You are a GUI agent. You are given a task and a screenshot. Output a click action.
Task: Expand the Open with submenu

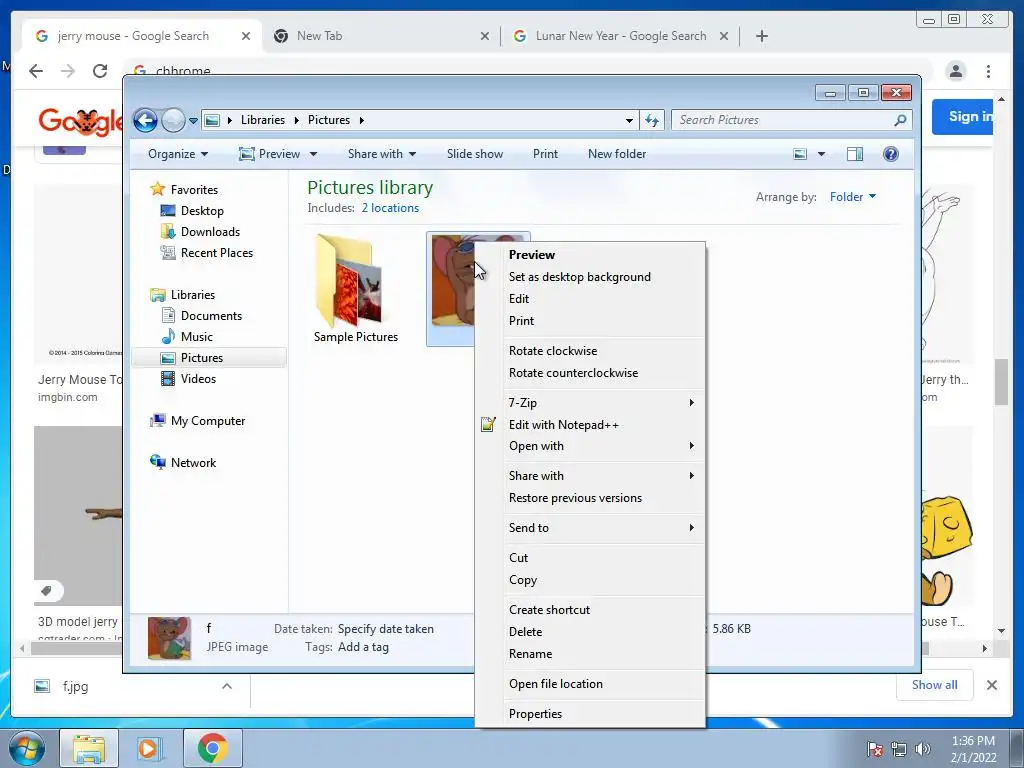(x=601, y=446)
